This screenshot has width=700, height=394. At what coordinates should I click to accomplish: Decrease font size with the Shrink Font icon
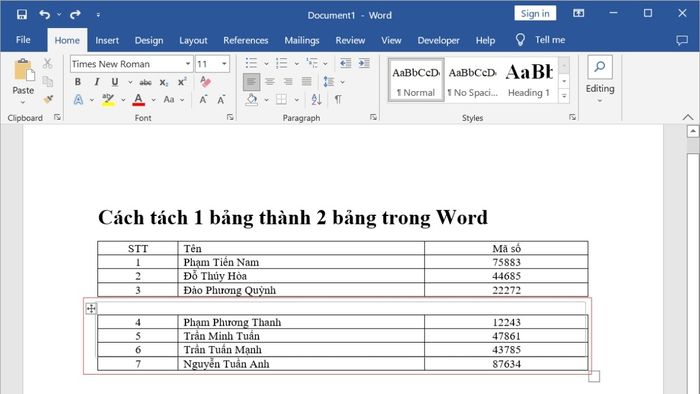coord(221,100)
